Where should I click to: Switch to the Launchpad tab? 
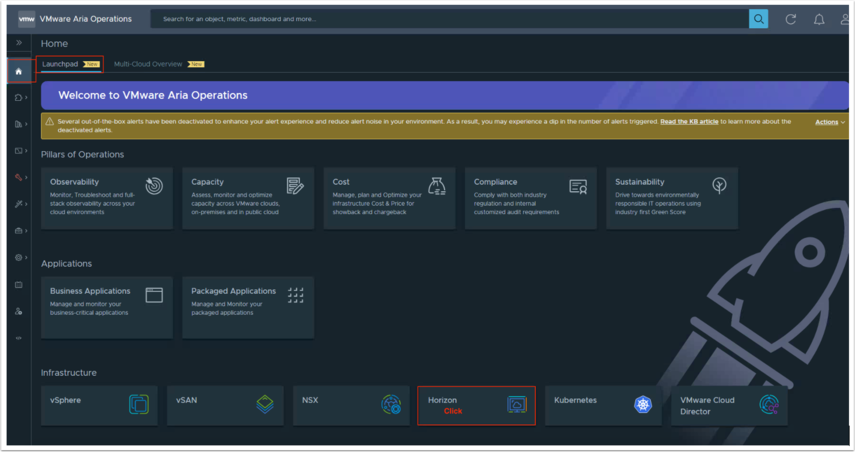60,64
